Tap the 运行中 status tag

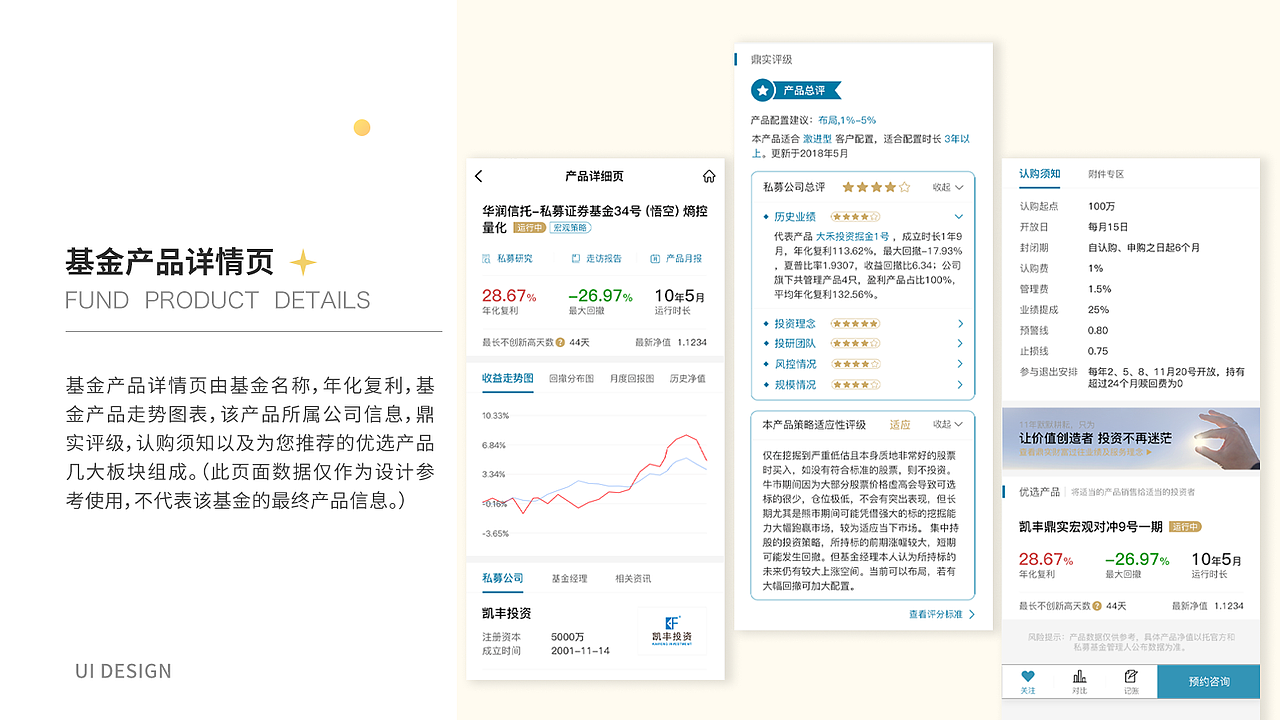[530, 227]
